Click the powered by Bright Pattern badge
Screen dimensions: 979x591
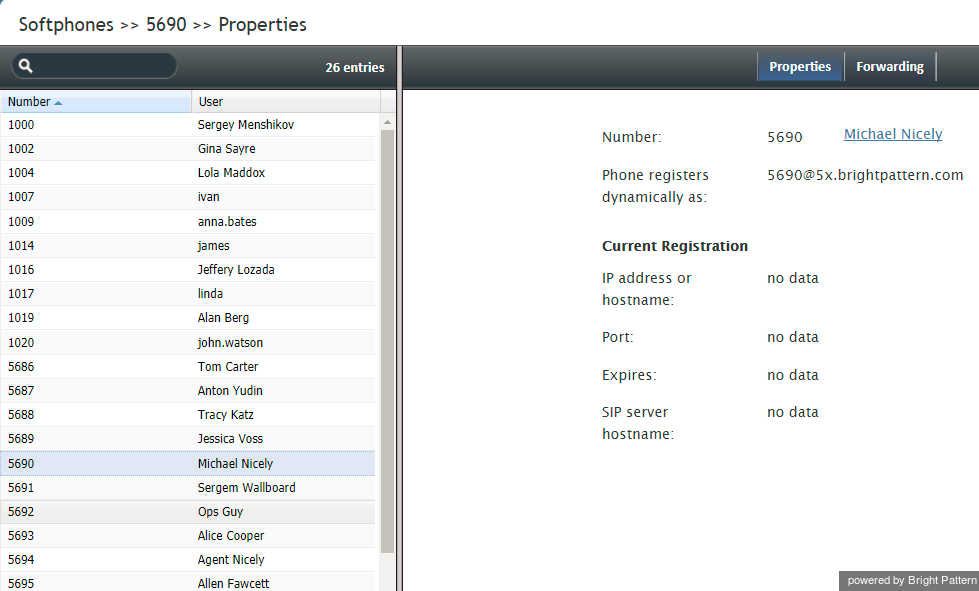point(909,580)
